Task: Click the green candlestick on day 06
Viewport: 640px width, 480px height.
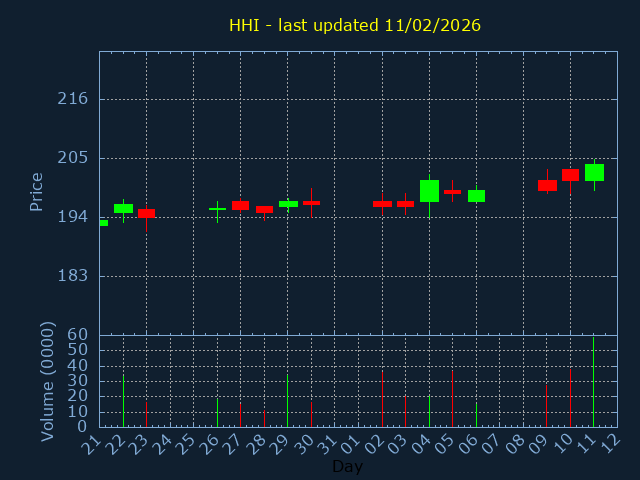Action: [x=476, y=196]
